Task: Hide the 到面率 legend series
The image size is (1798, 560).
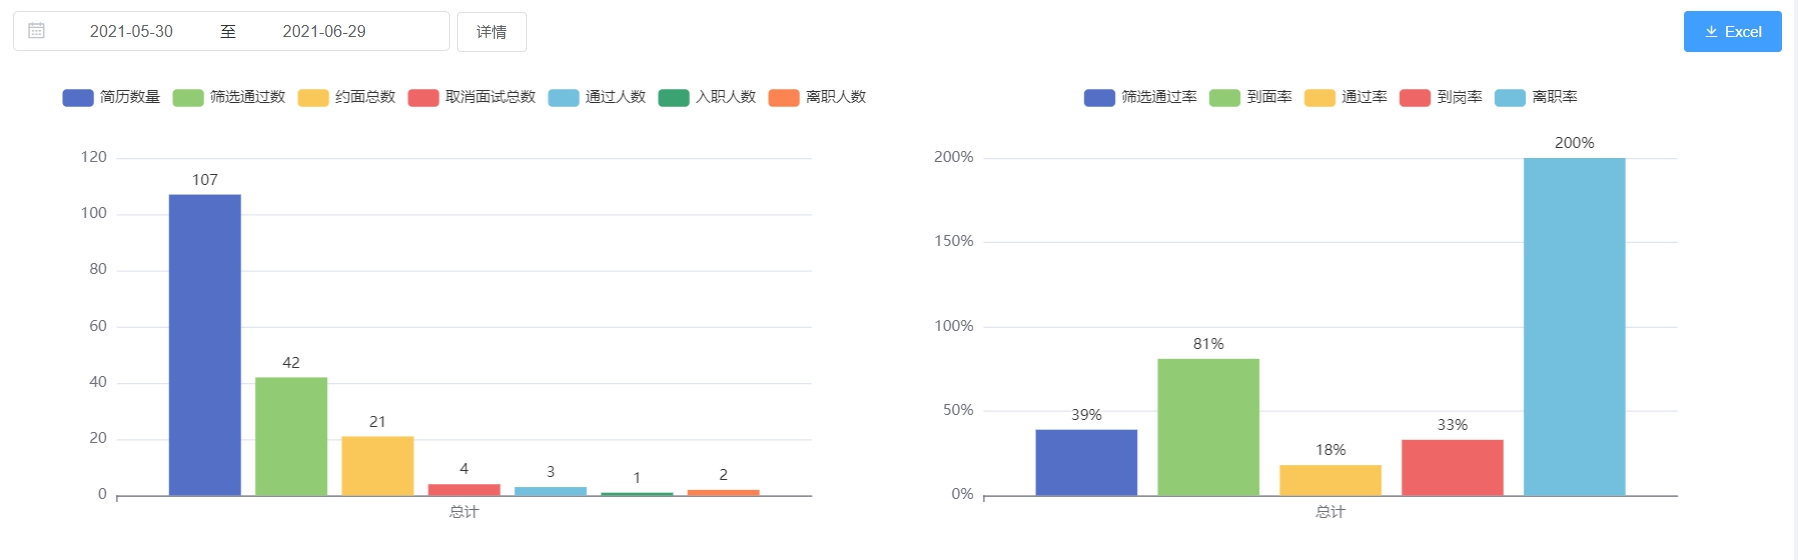Action: 1251,97
